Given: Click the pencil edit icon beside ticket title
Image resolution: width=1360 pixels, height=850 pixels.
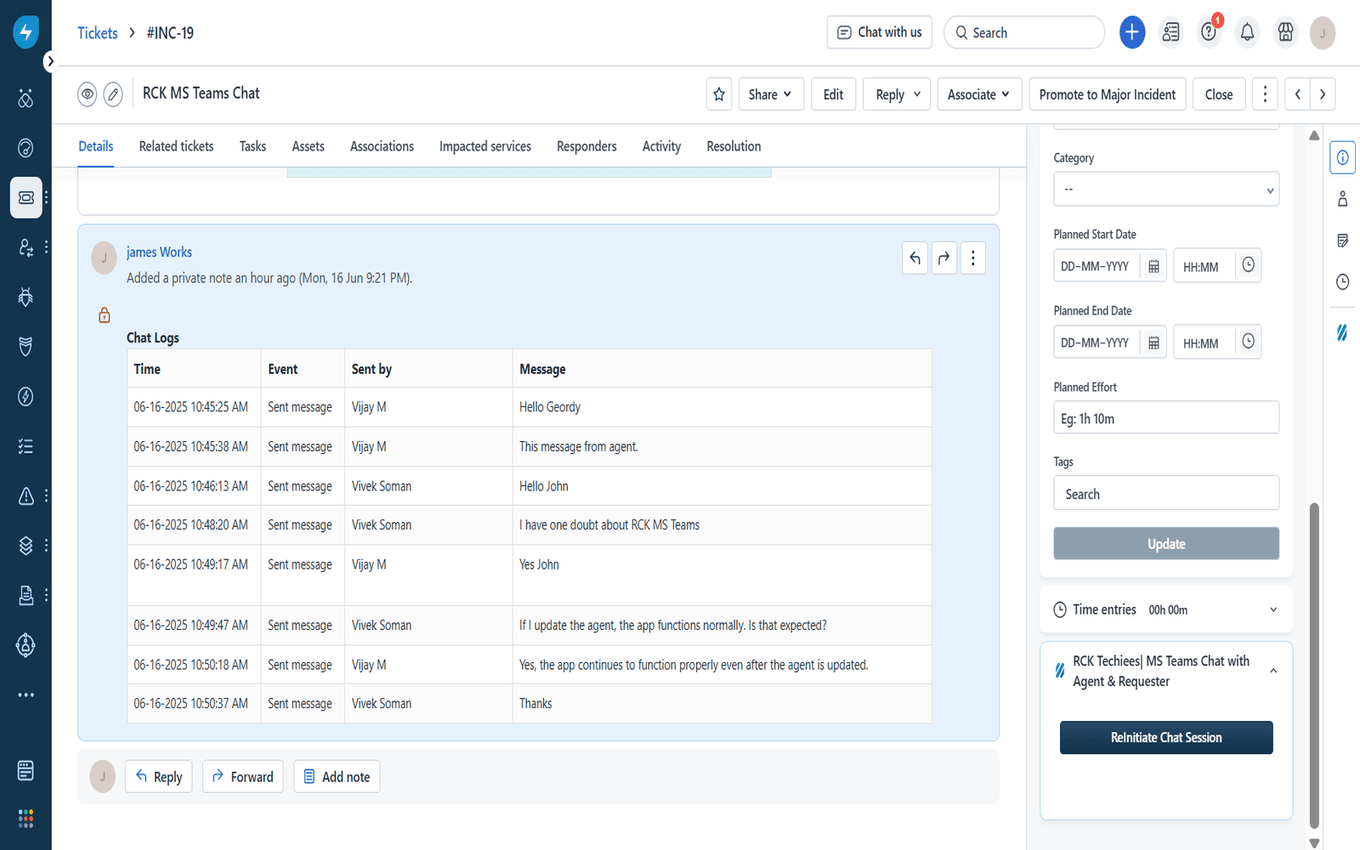Looking at the screenshot, I should coord(113,94).
